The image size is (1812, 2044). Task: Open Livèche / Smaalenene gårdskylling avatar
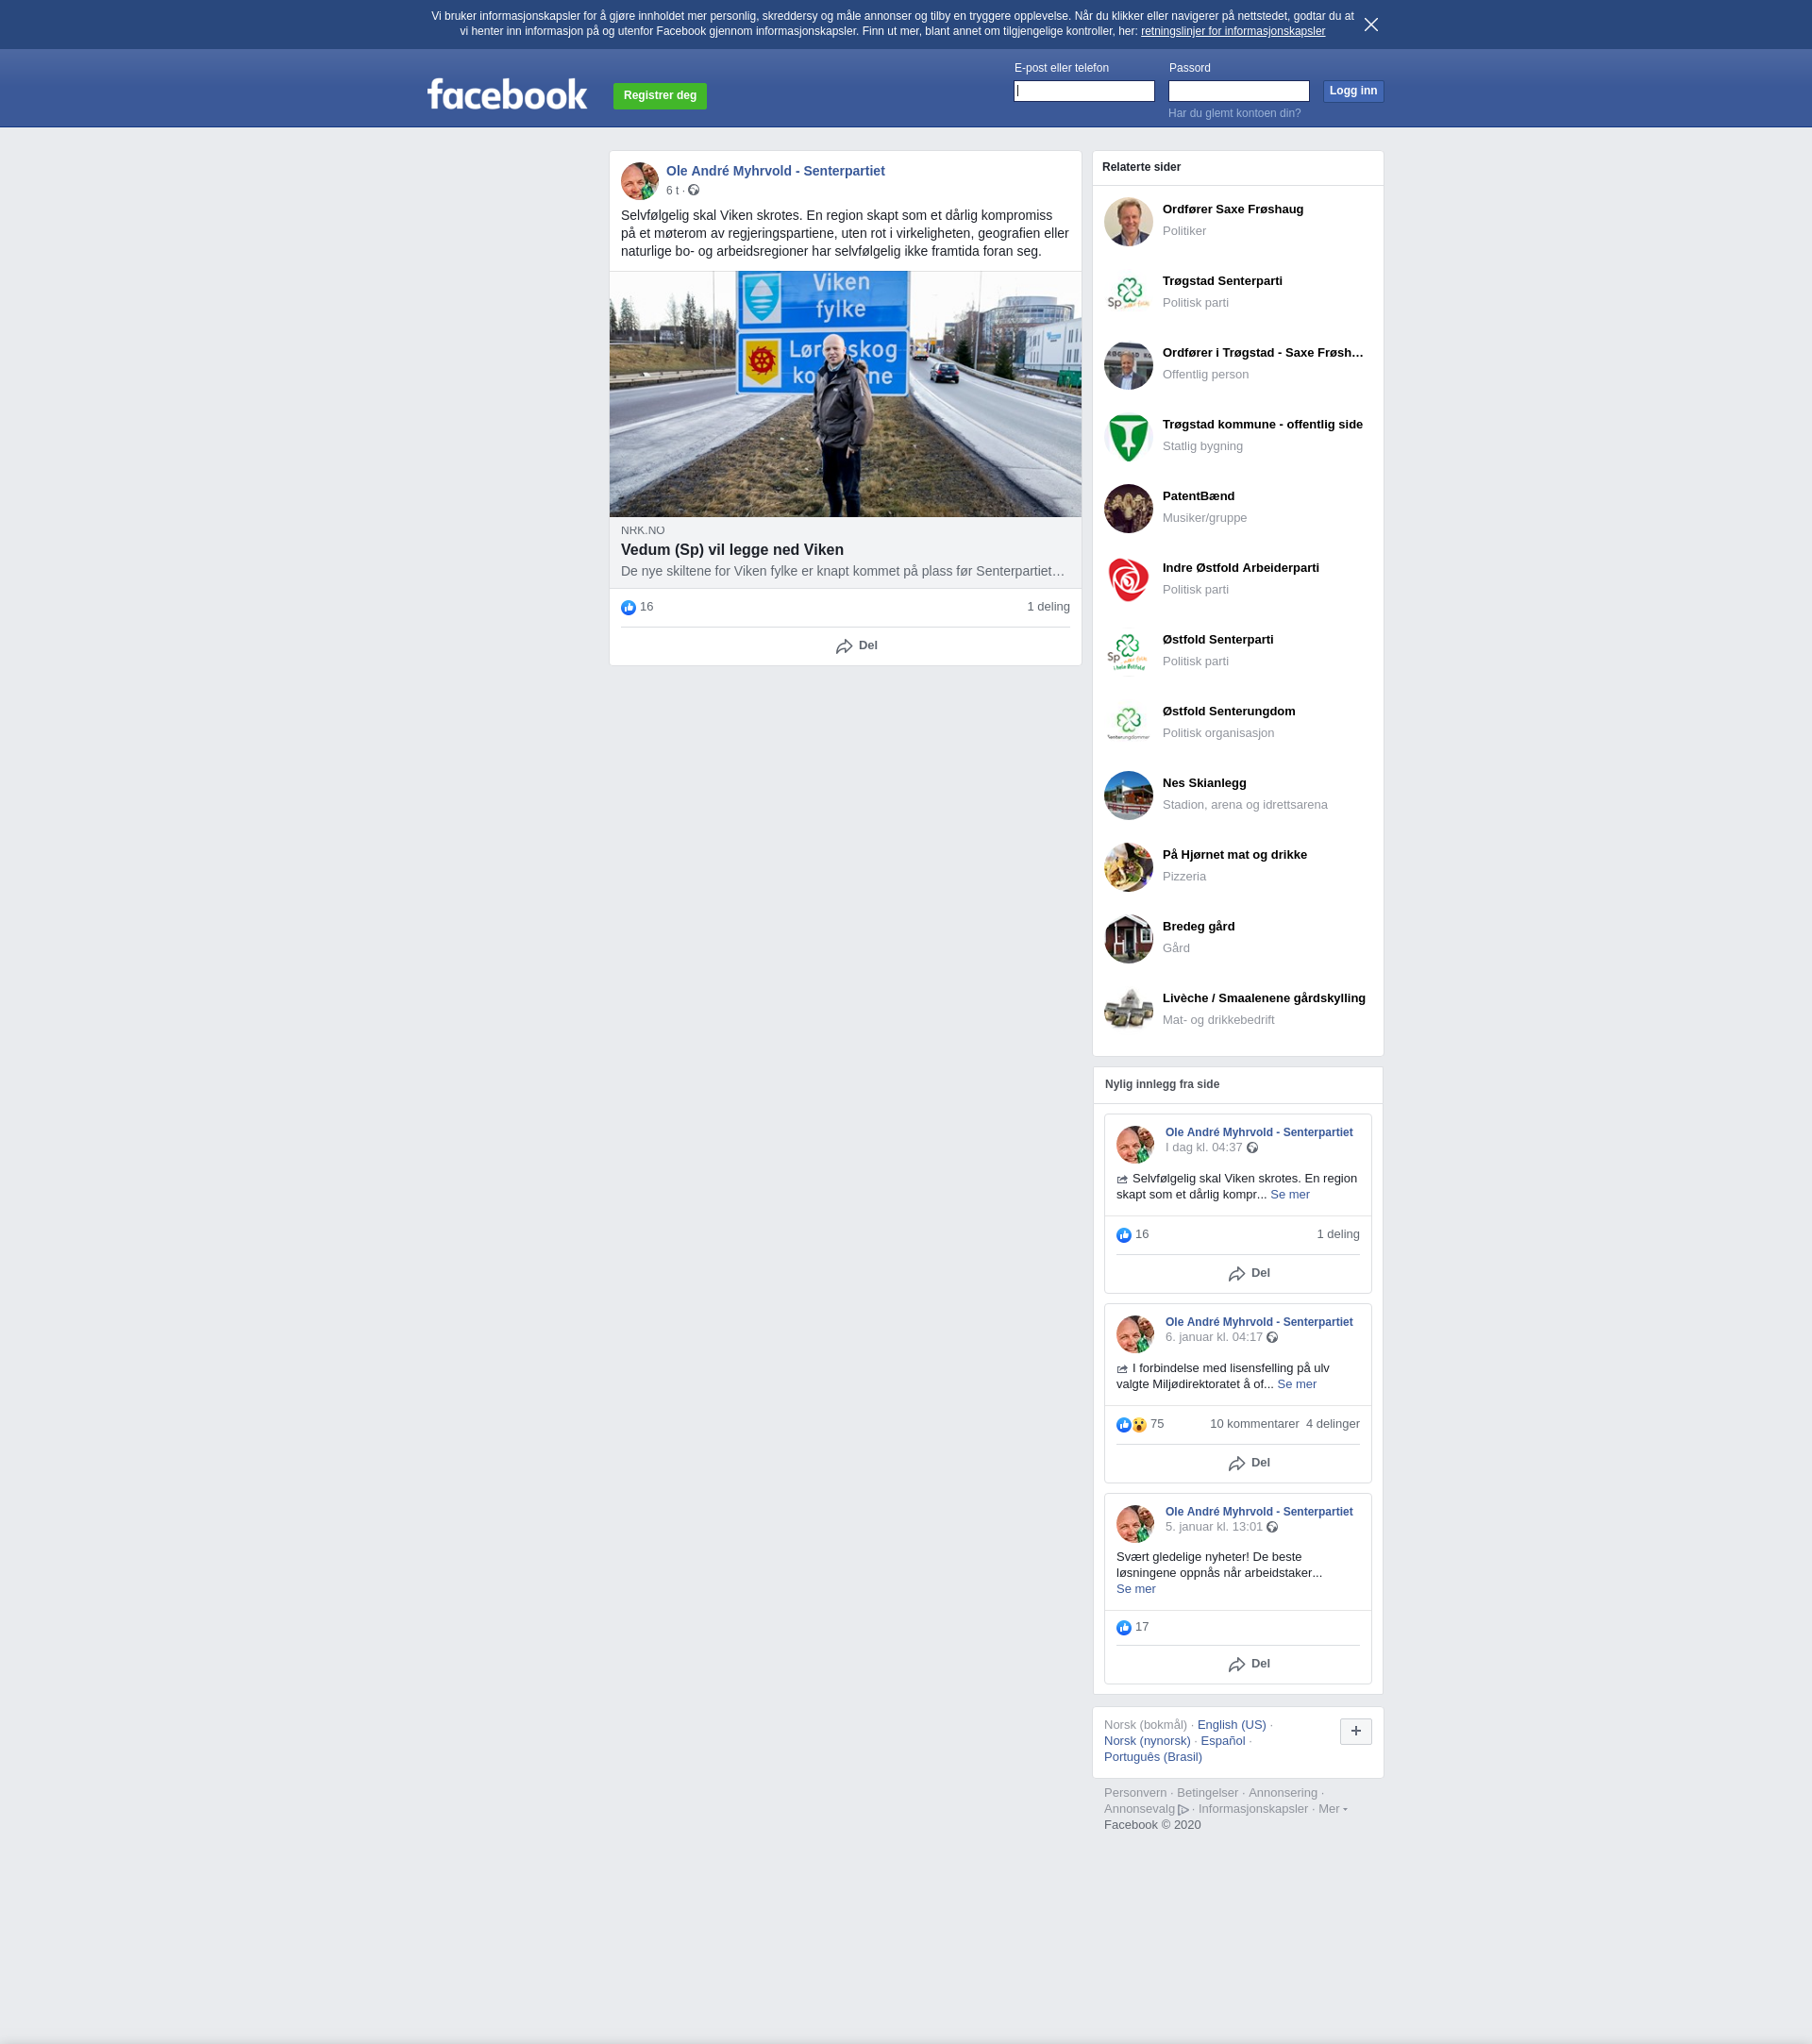[x=1128, y=1010]
